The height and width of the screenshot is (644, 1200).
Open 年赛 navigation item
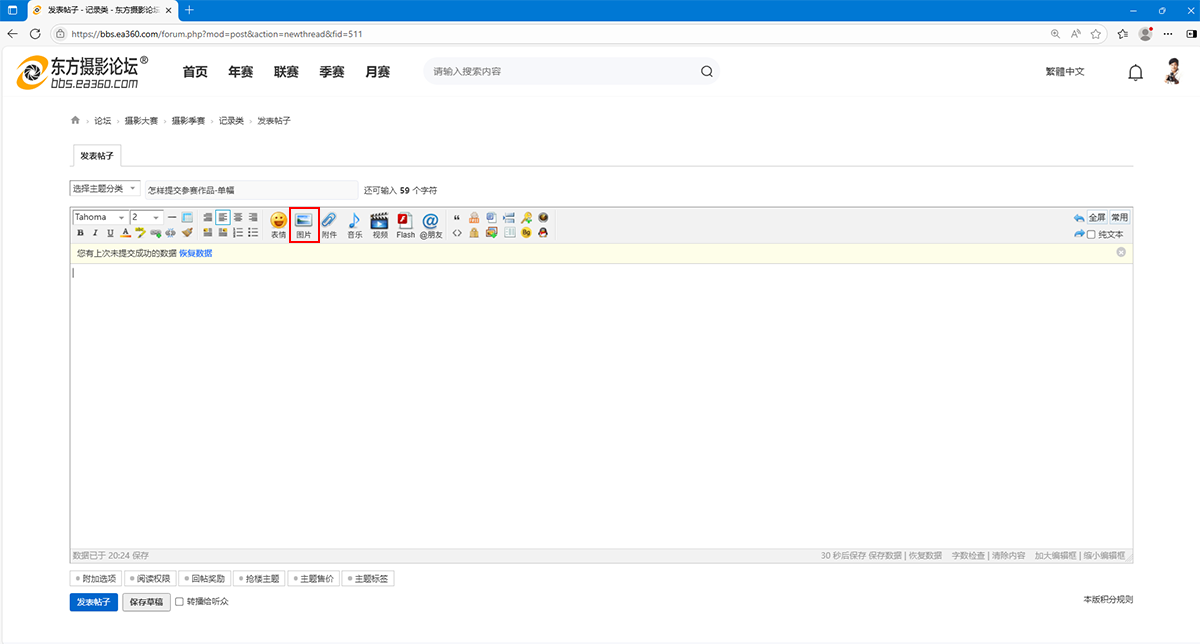[x=241, y=72]
